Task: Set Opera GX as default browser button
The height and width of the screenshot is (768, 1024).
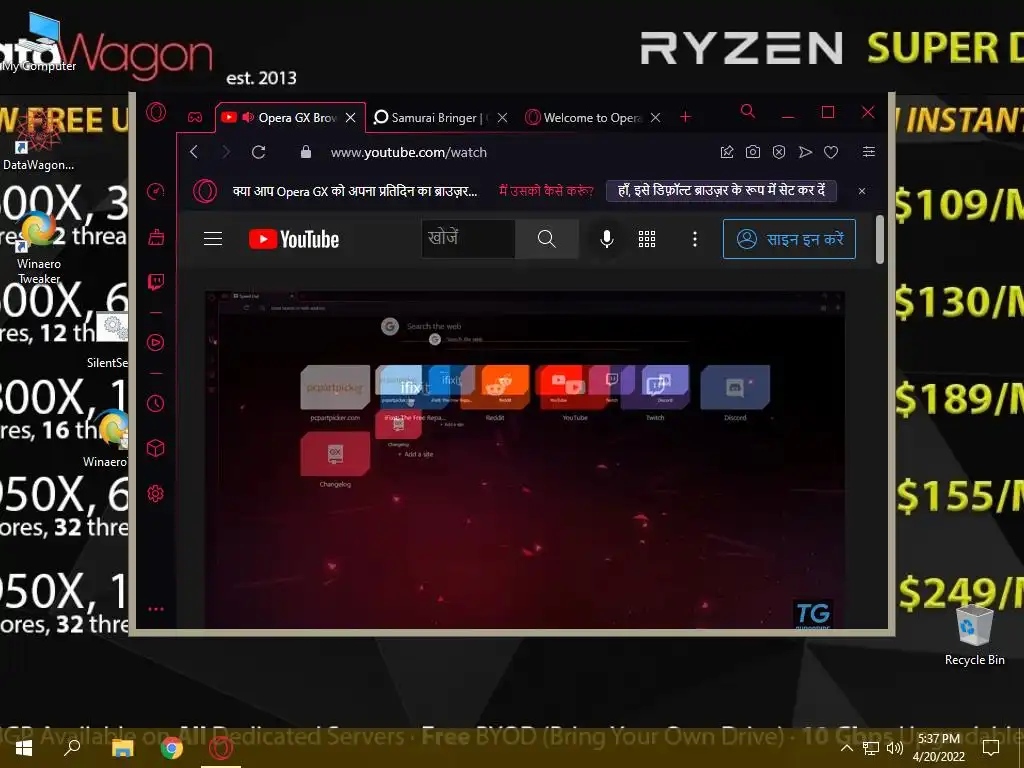Action: click(x=721, y=191)
